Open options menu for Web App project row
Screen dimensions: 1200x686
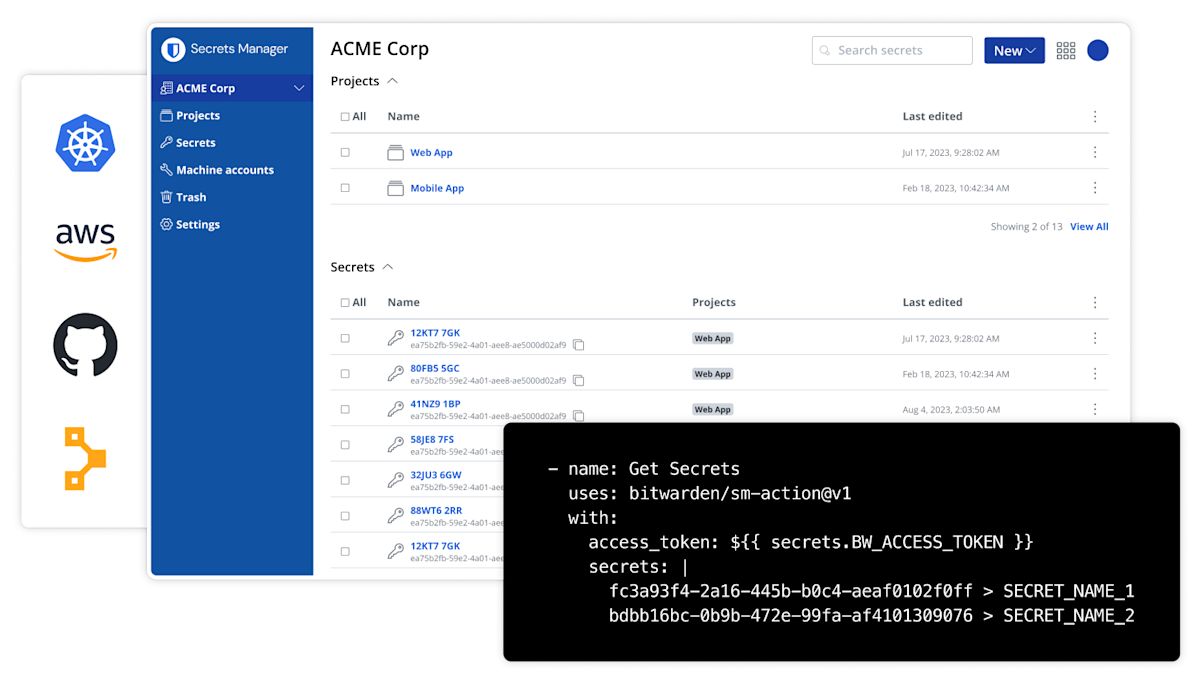pyautogui.click(x=1095, y=152)
